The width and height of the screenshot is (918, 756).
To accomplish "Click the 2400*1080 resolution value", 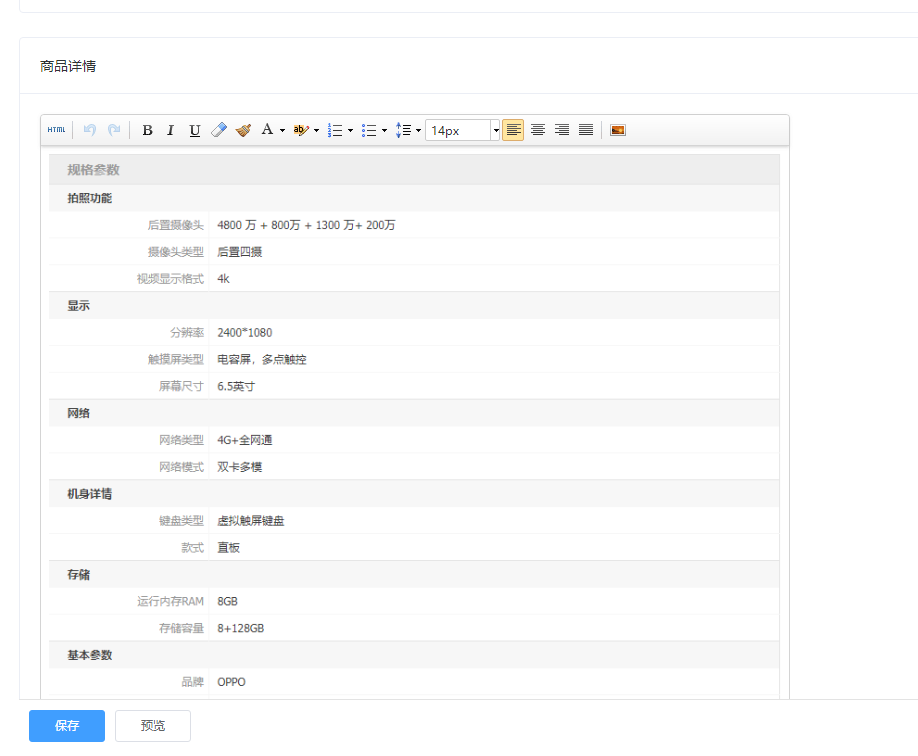I will pyautogui.click(x=245, y=333).
